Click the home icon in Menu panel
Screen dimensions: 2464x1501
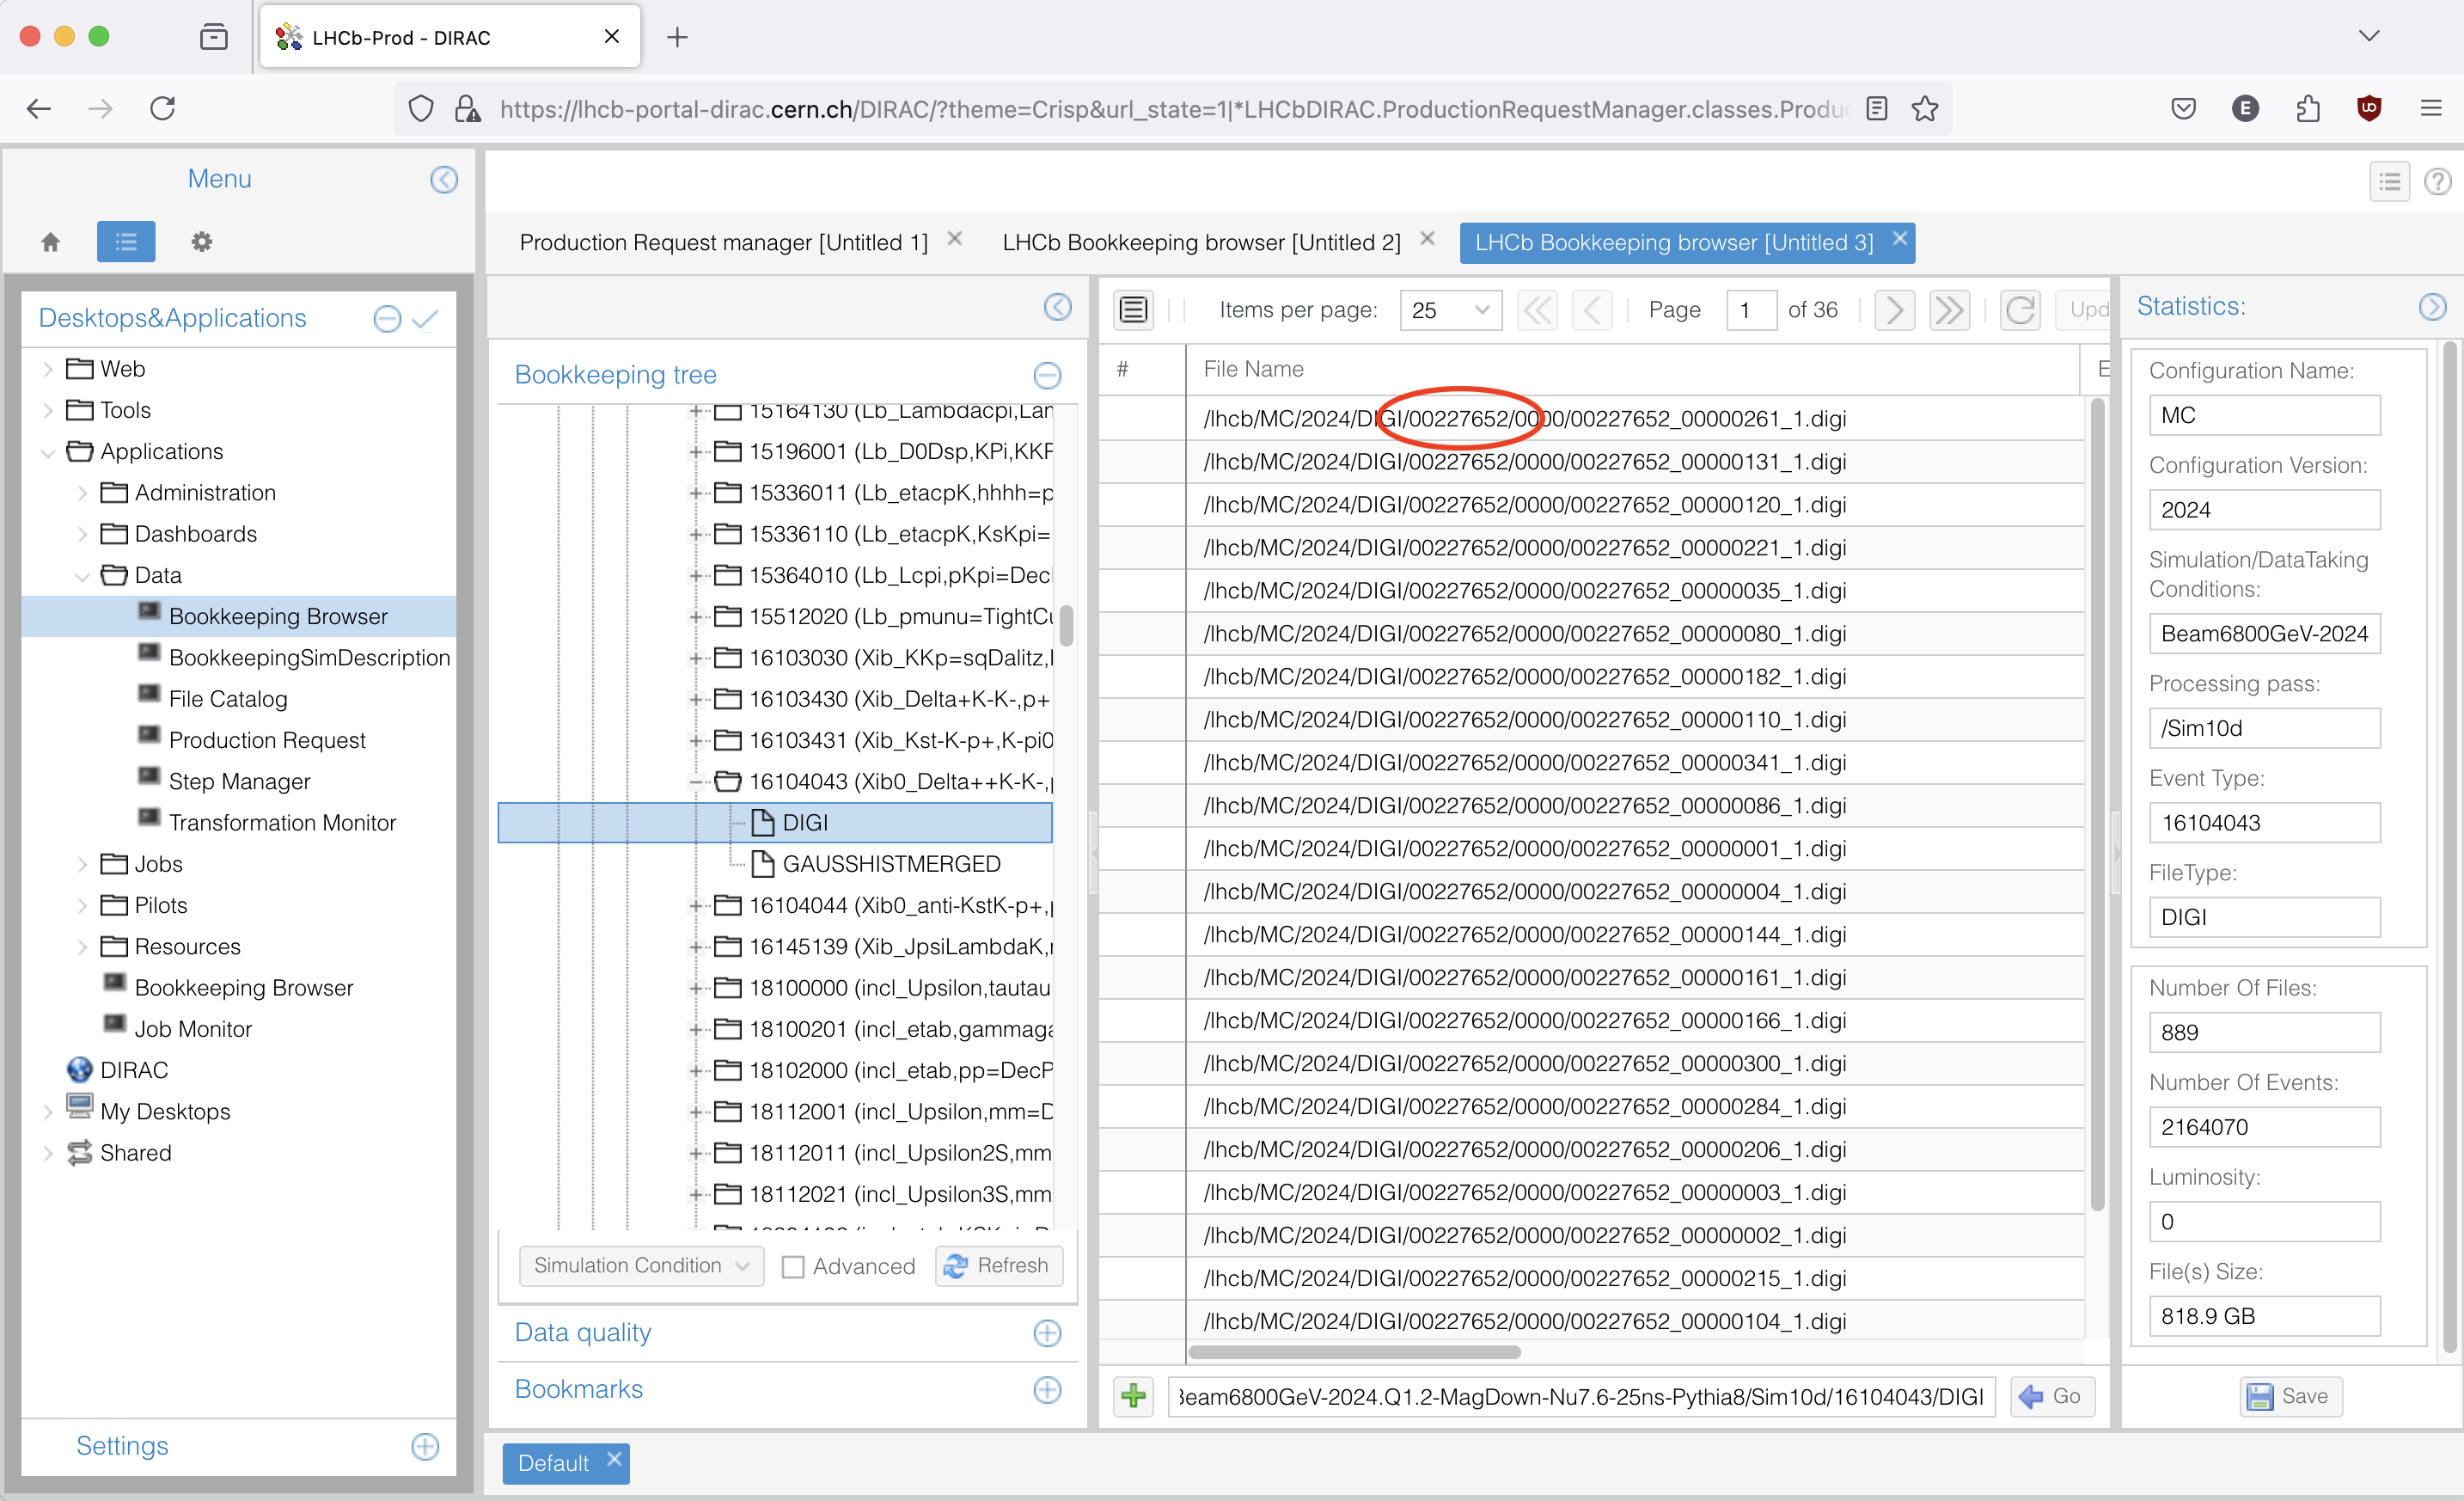click(51, 241)
